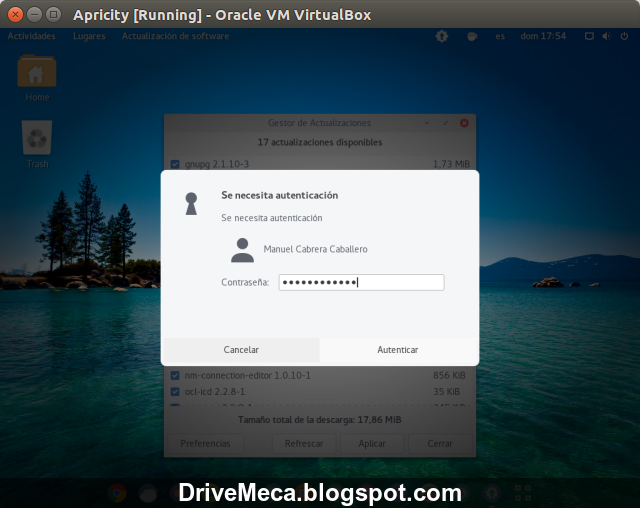Screen dimensions: 640x508
Task: Close the VirtualBox window
Action: coord(16,15)
